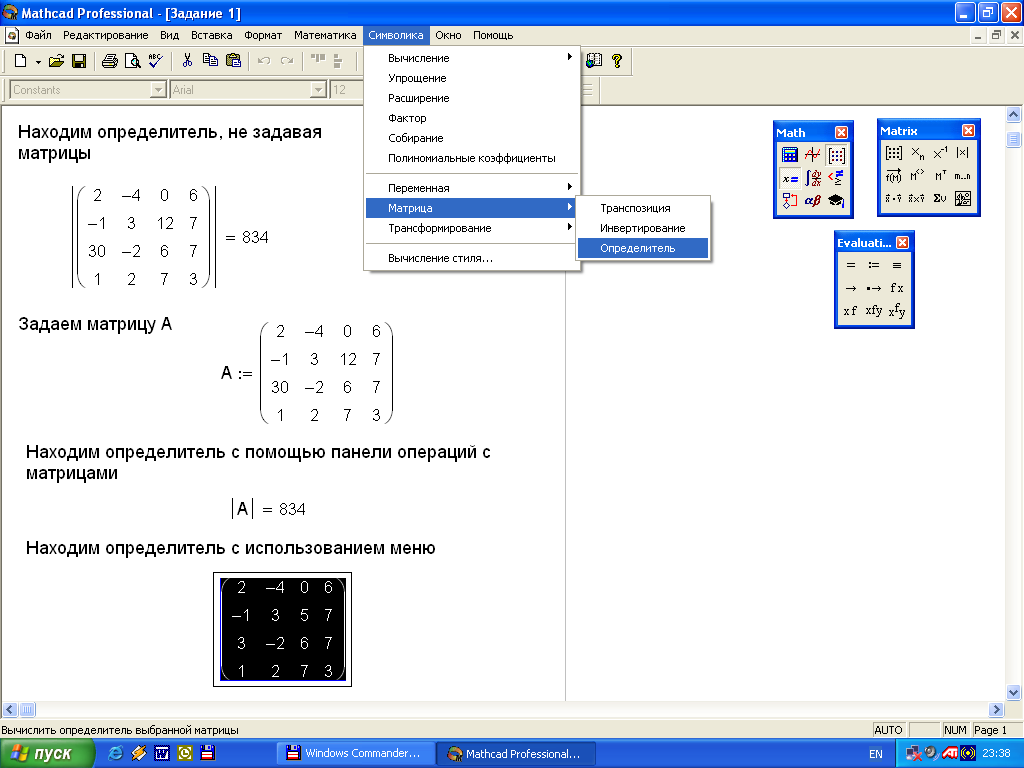Select Инвертирование in Матрица submenu
Viewport: 1024px width, 768px height.
[x=643, y=229]
